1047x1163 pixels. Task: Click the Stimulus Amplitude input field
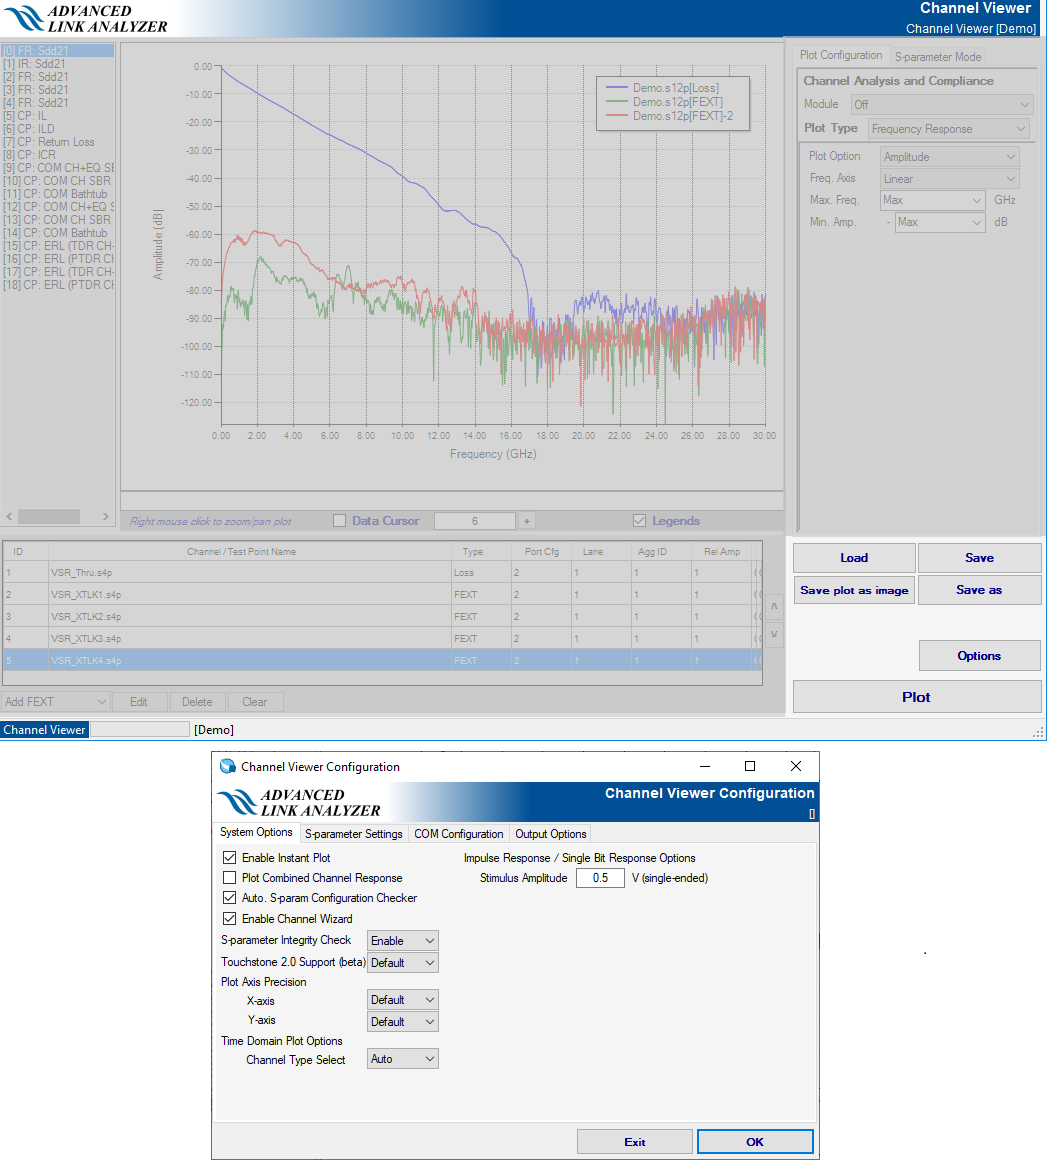point(600,878)
